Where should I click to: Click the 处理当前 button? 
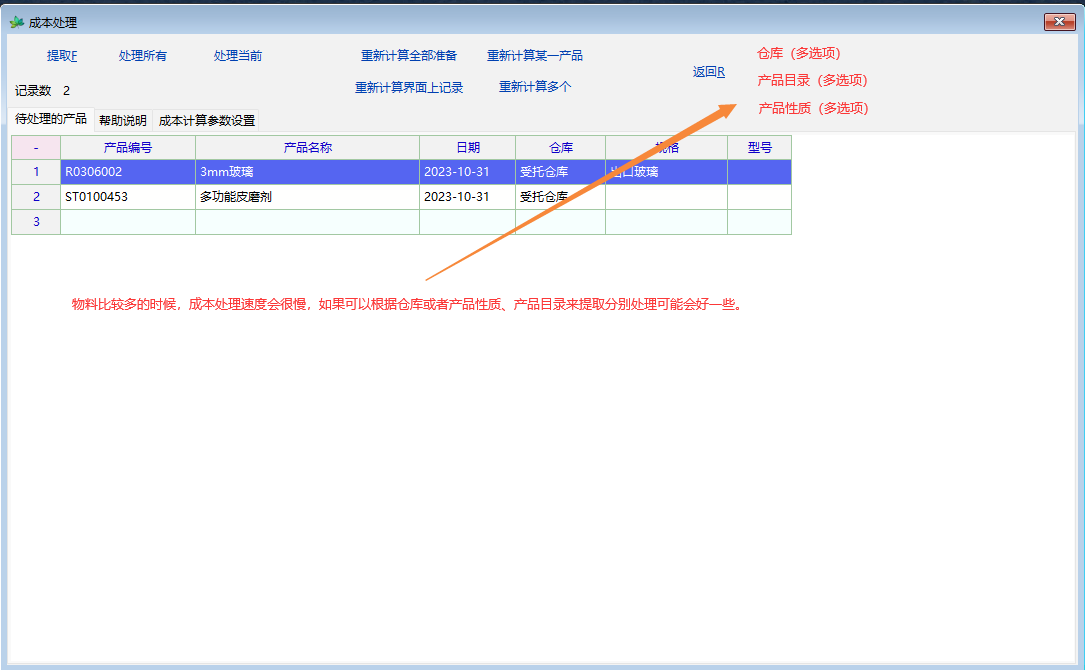click(x=238, y=56)
